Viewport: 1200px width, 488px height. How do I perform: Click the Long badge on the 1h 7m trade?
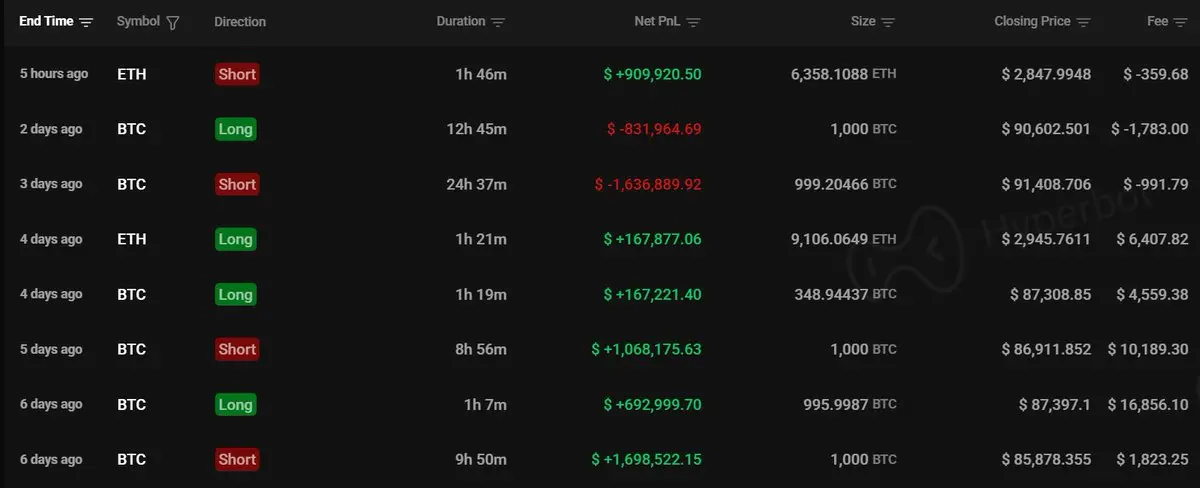click(x=235, y=404)
